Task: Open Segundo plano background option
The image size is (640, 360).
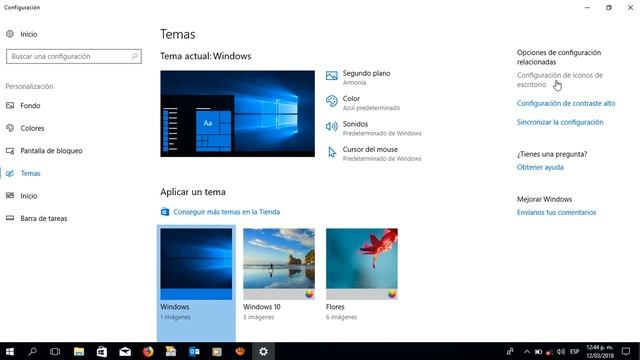Action: click(366, 78)
